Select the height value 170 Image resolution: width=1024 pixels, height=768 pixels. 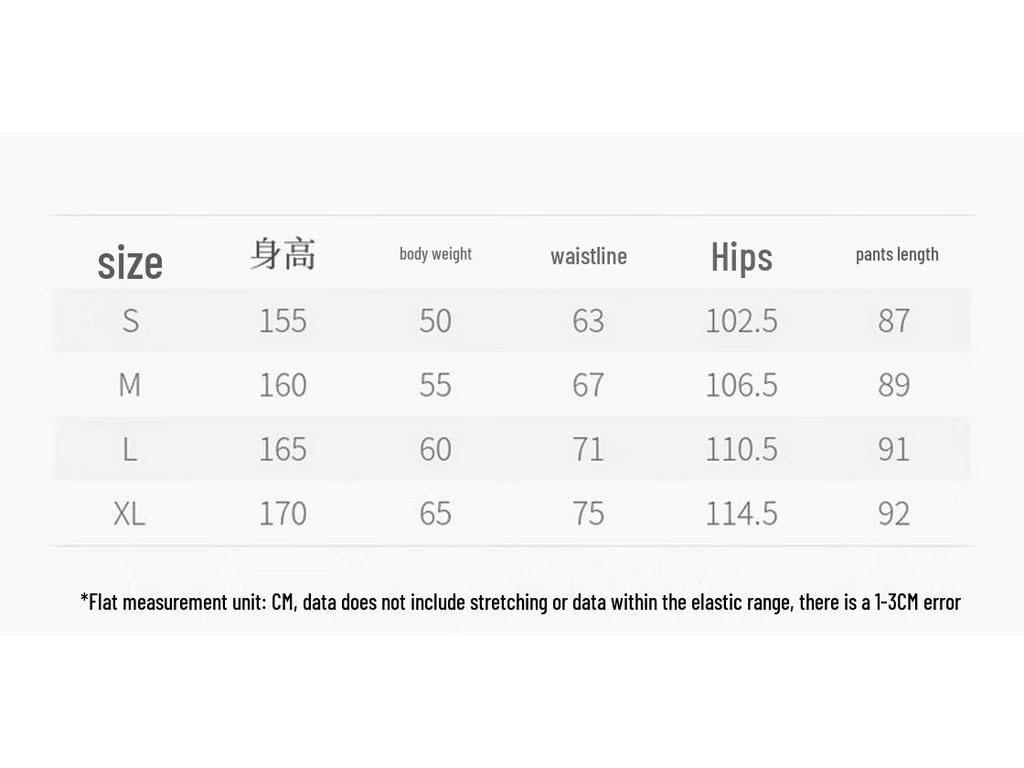[x=283, y=513]
